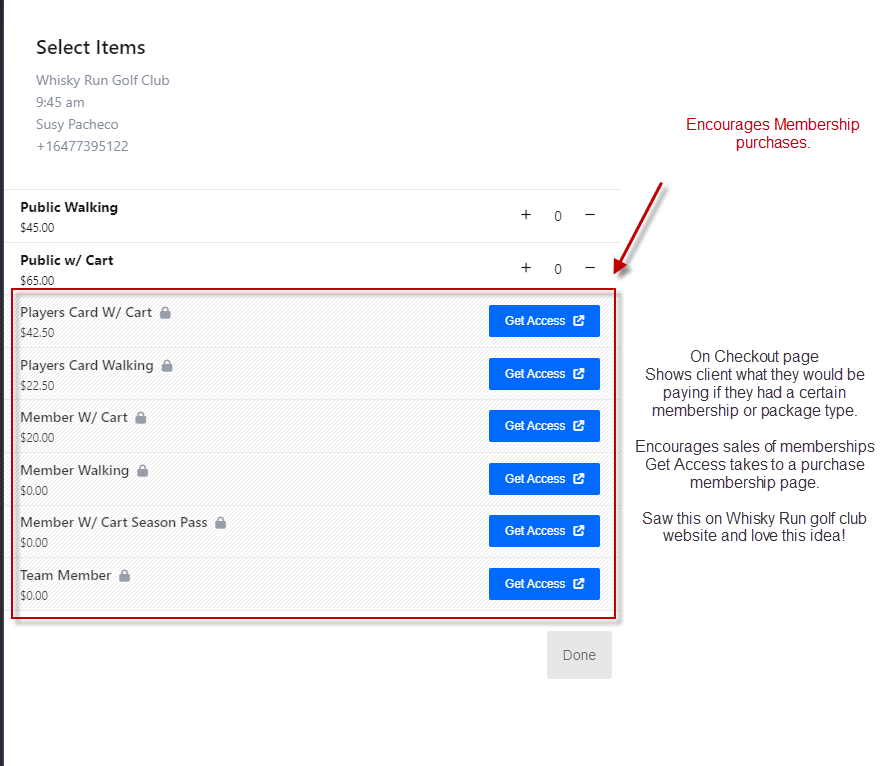Get Access for Member W/ Cart Season Pass
The width and height of the screenshot is (890, 766).
pyautogui.click(x=544, y=531)
